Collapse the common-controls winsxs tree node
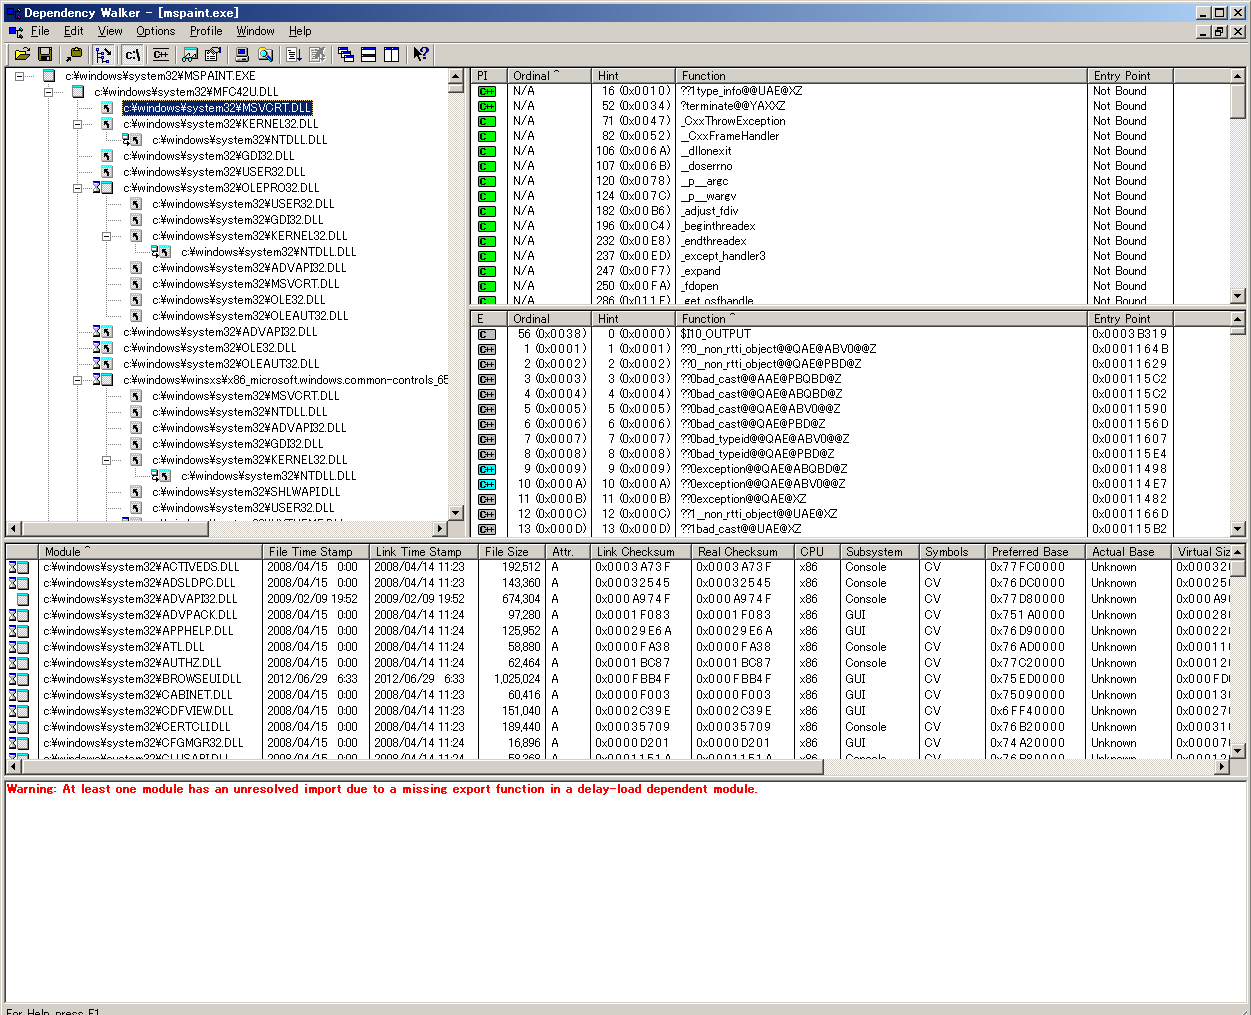 pos(78,380)
